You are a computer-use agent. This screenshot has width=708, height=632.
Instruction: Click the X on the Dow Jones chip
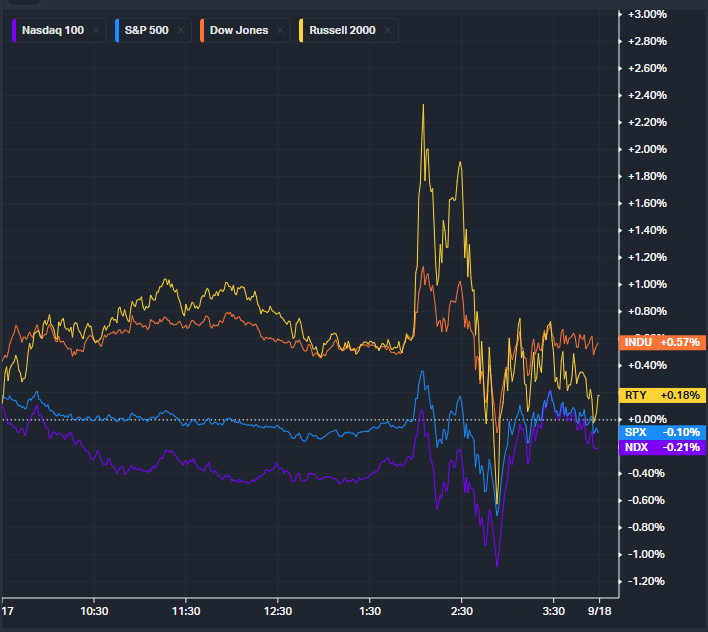282,30
